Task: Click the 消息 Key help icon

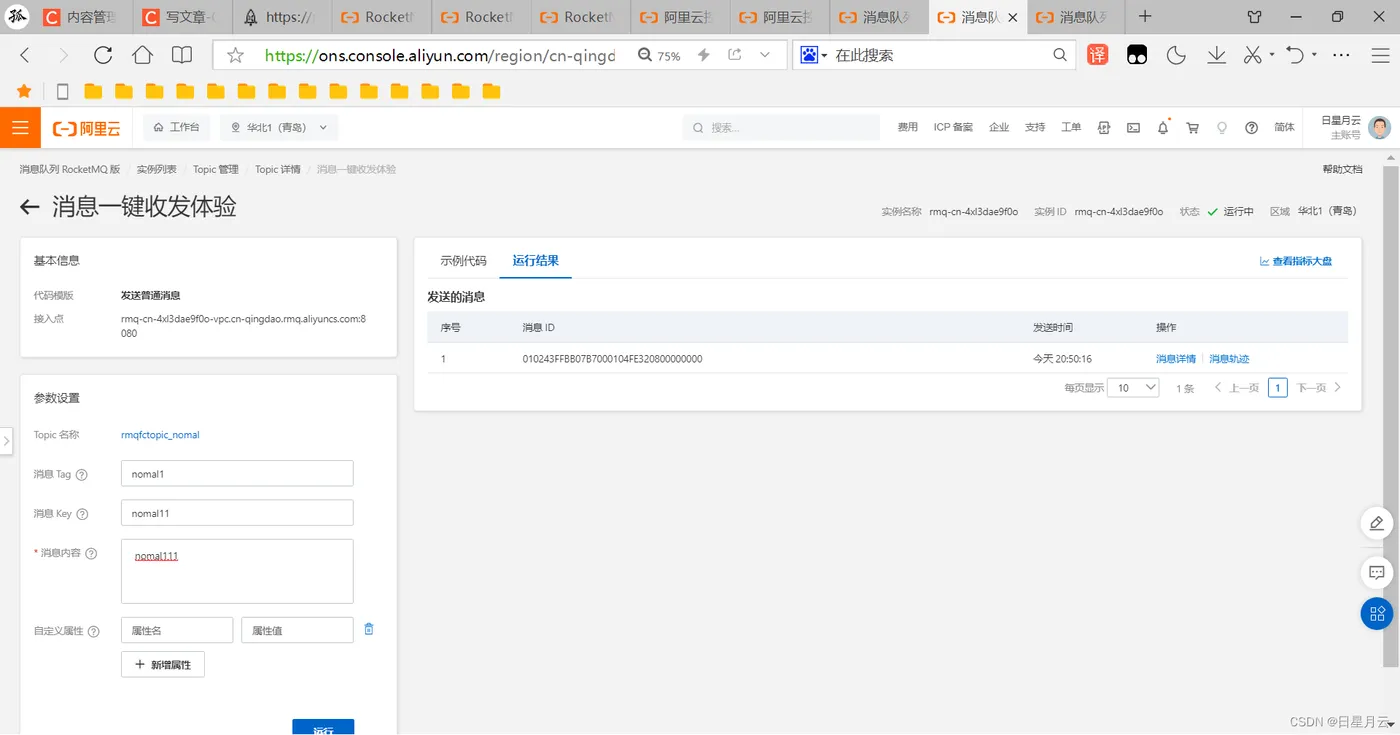Action: coord(82,514)
